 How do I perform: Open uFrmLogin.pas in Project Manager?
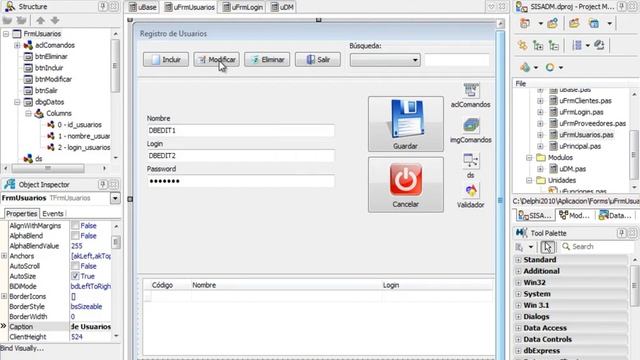point(581,112)
